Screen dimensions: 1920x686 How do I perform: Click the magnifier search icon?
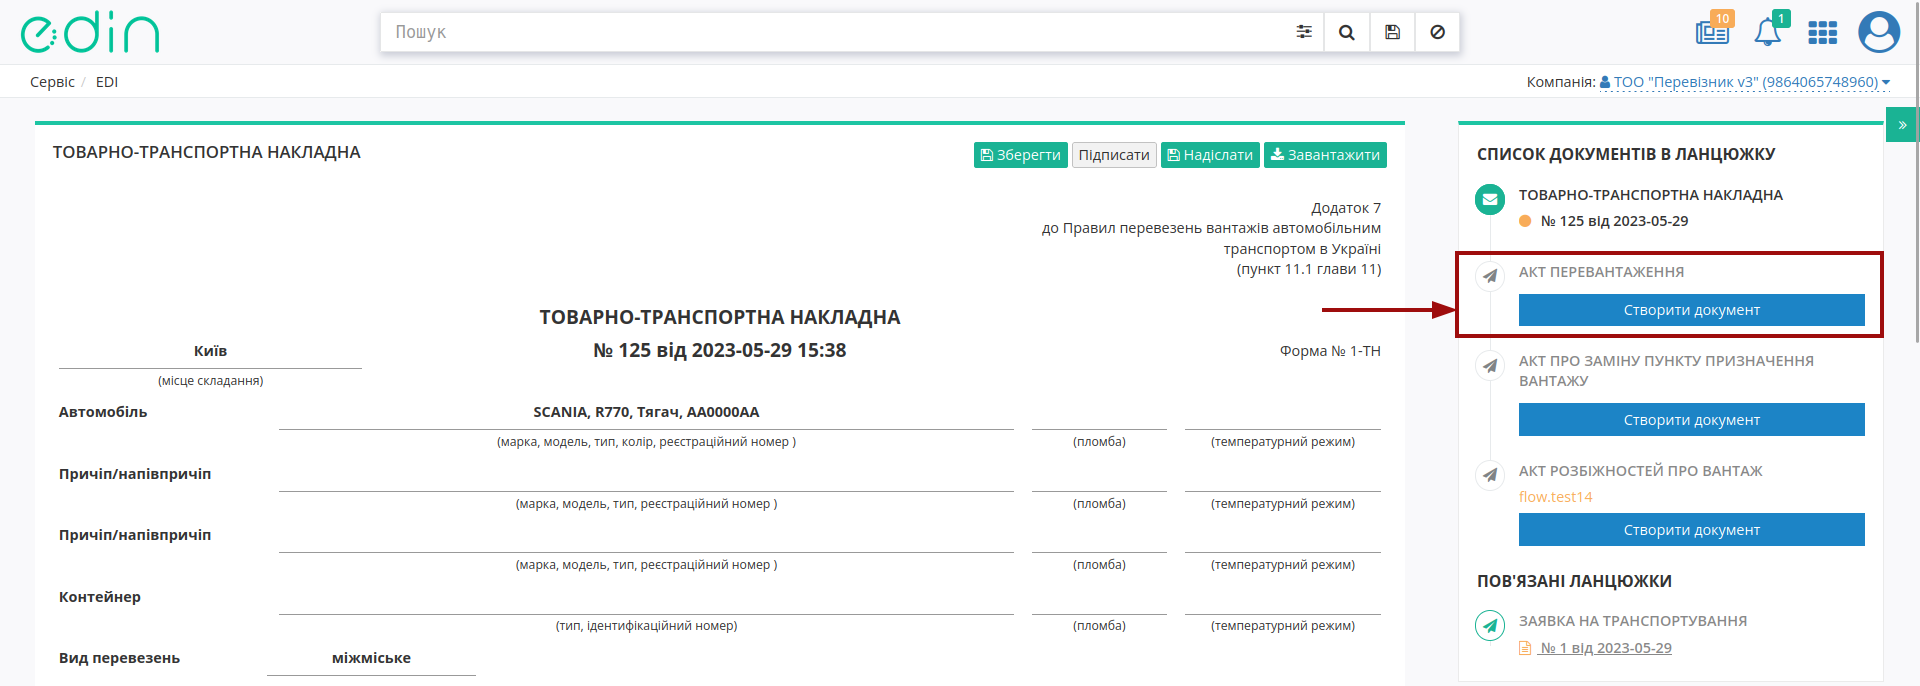pos(1347,32)
